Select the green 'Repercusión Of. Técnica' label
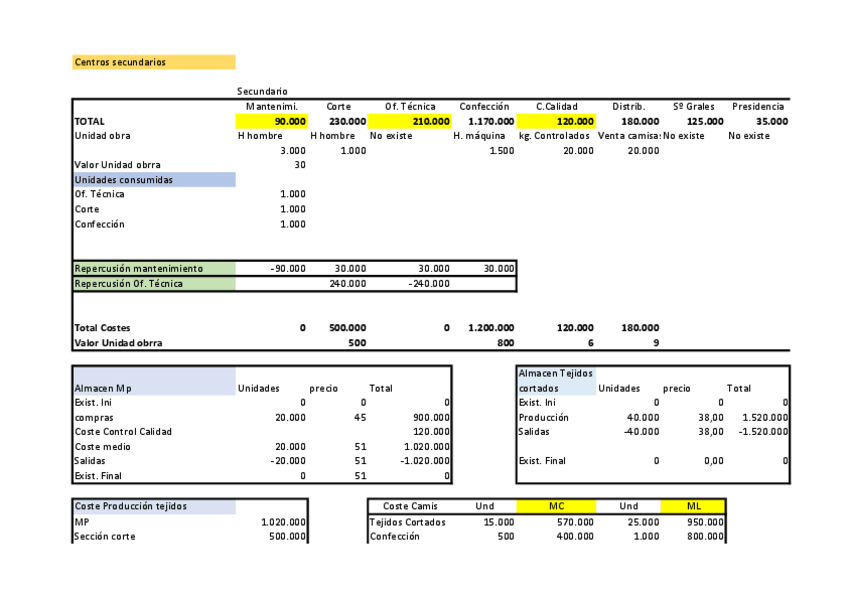The height and width of the screenshot is (599, 848). [x=153, y=283]
